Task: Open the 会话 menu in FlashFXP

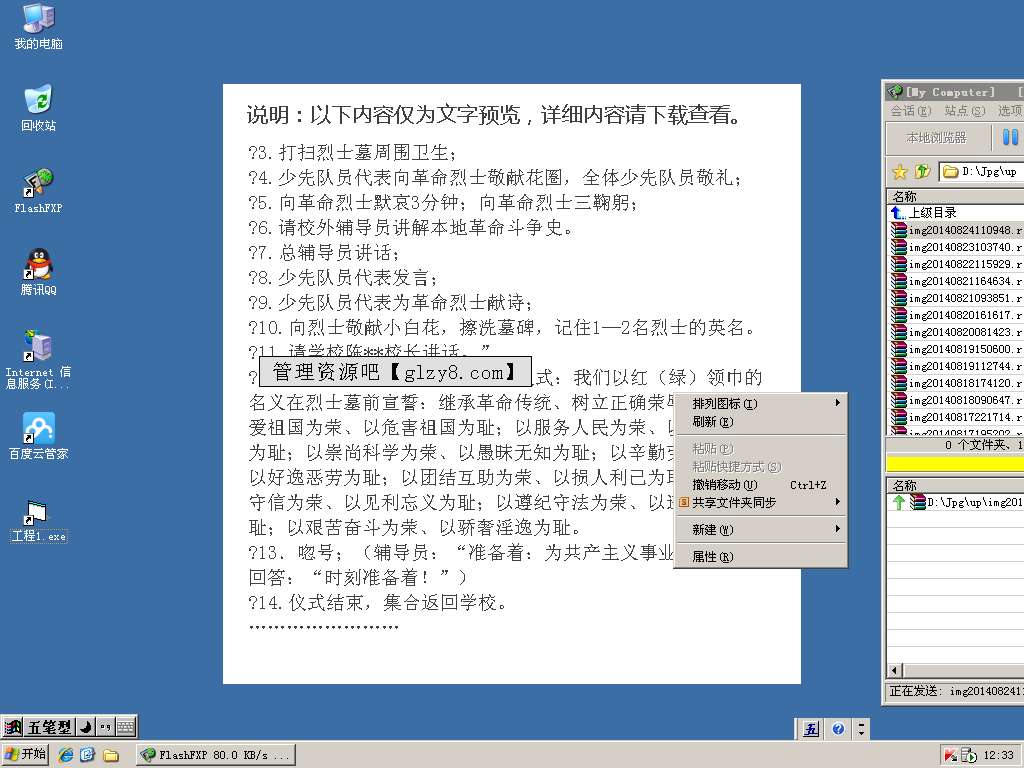Action: [x=911, y=111]
